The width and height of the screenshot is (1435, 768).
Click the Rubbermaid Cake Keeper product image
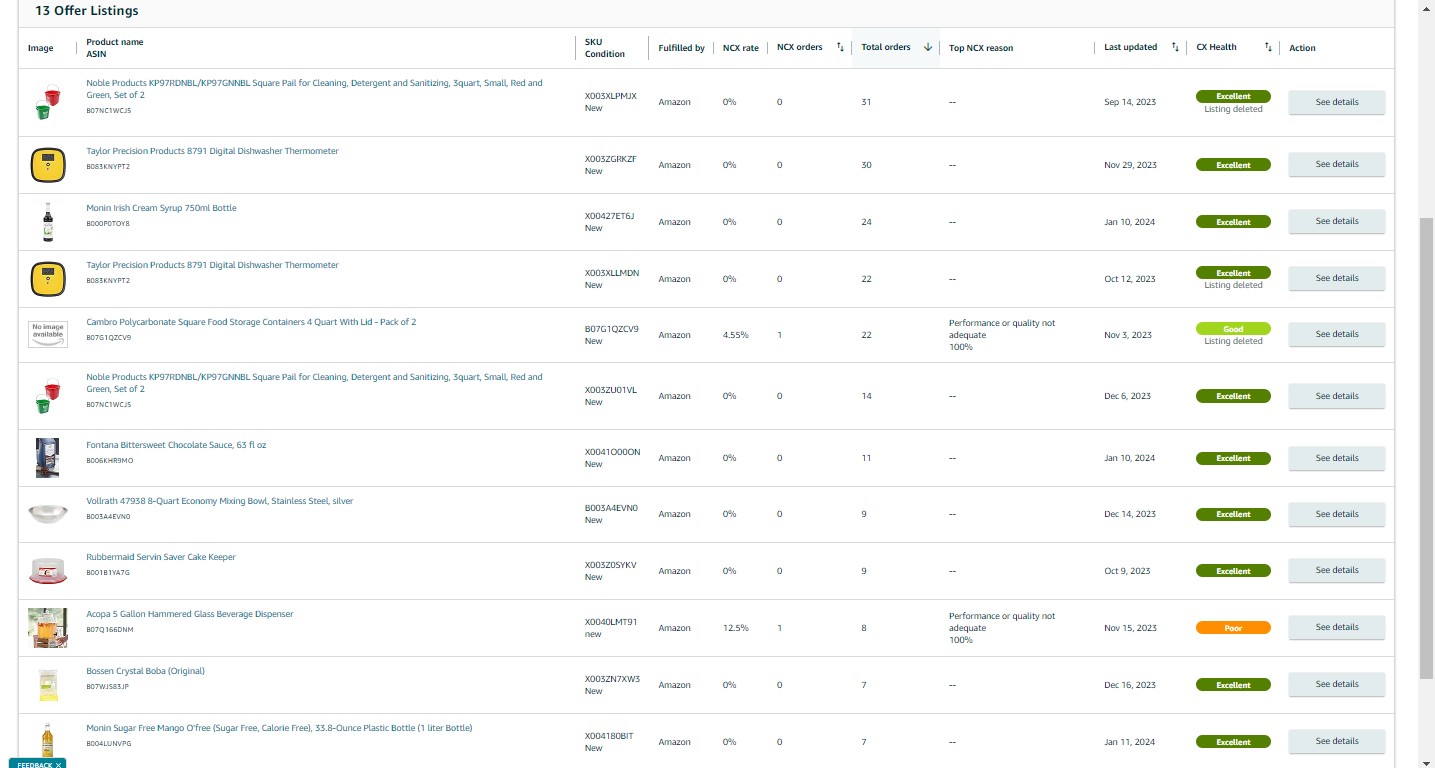(x=47, y=570)
